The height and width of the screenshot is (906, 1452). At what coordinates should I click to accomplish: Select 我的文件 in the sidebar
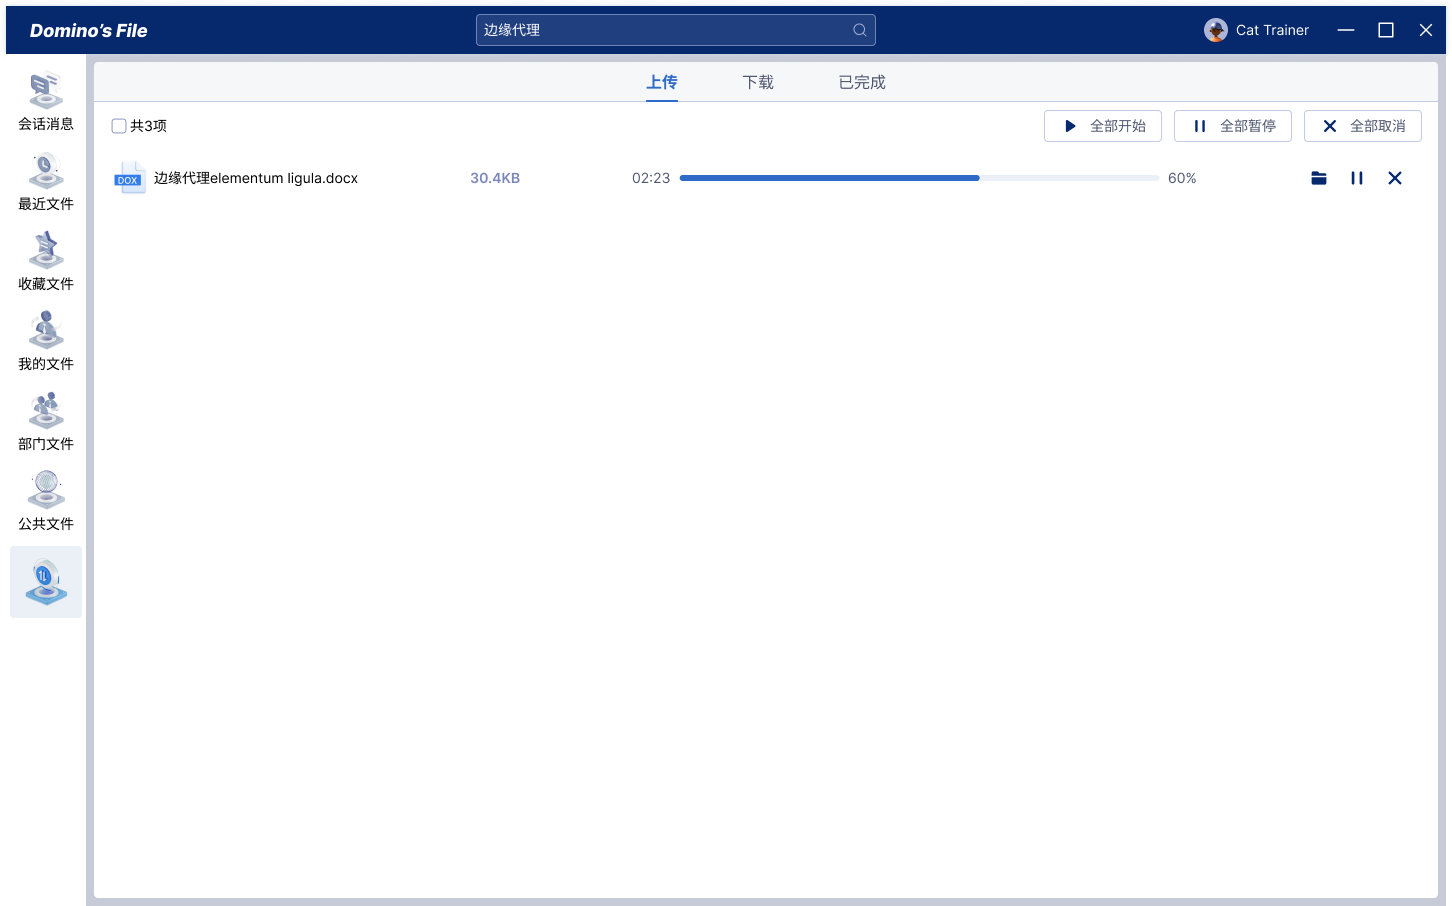point(46,342)
